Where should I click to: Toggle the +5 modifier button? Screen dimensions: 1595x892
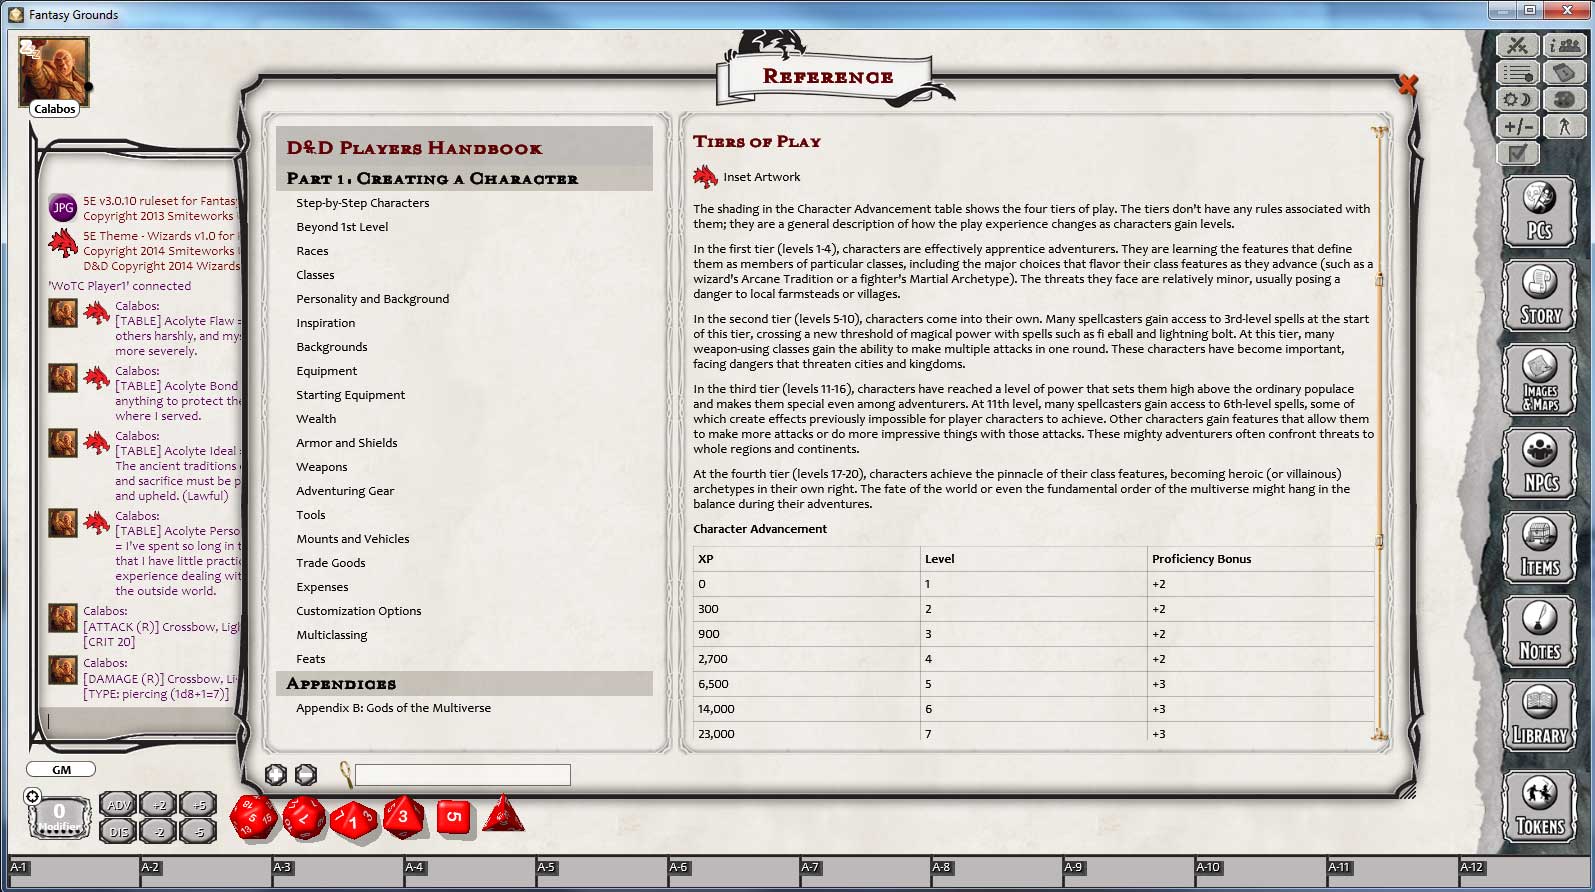(199, 805)
